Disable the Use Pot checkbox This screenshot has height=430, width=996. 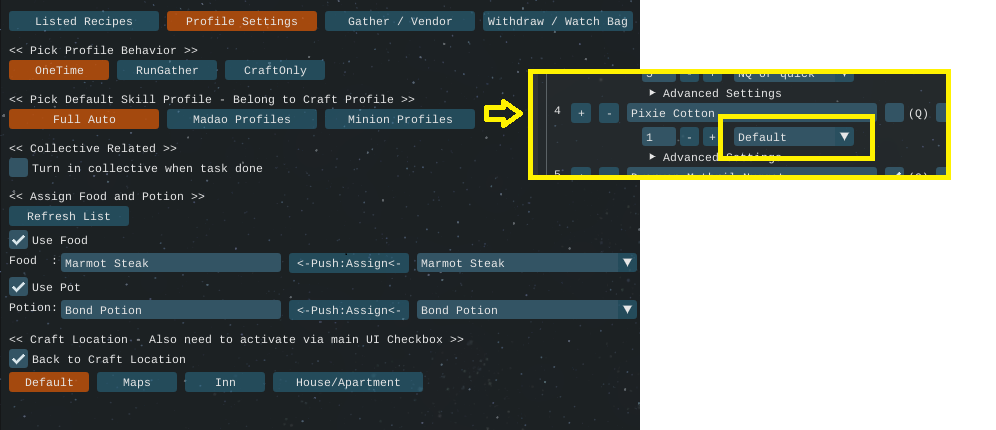coord(18,287)
